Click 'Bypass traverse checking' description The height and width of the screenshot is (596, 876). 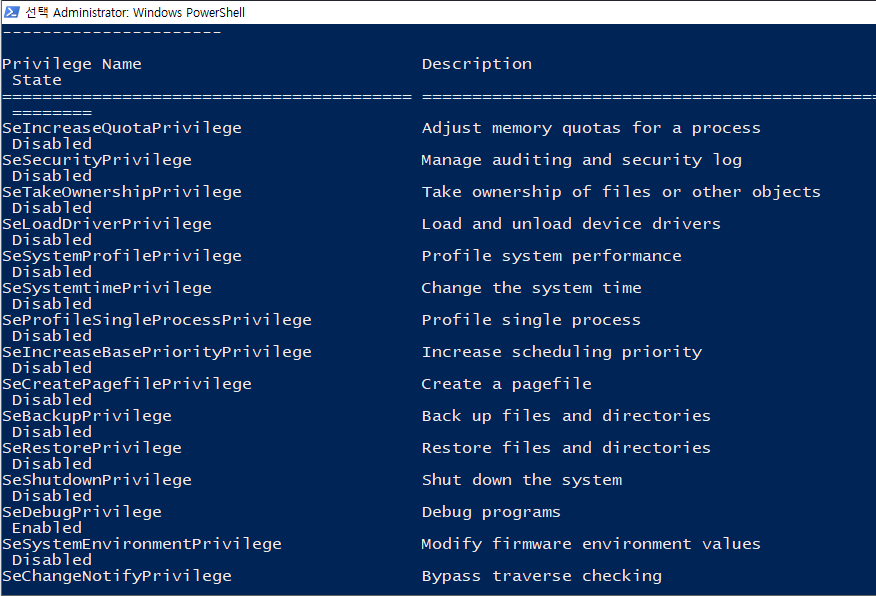coord(541,576)
